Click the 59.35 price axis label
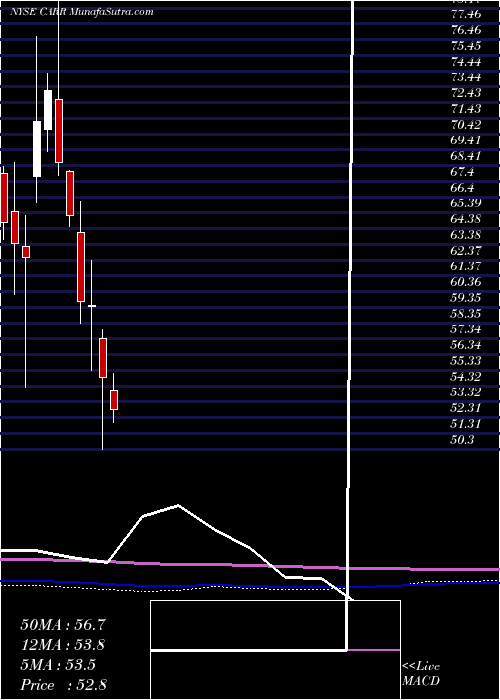Screen dimensions: 500x700 click(466, 298)
